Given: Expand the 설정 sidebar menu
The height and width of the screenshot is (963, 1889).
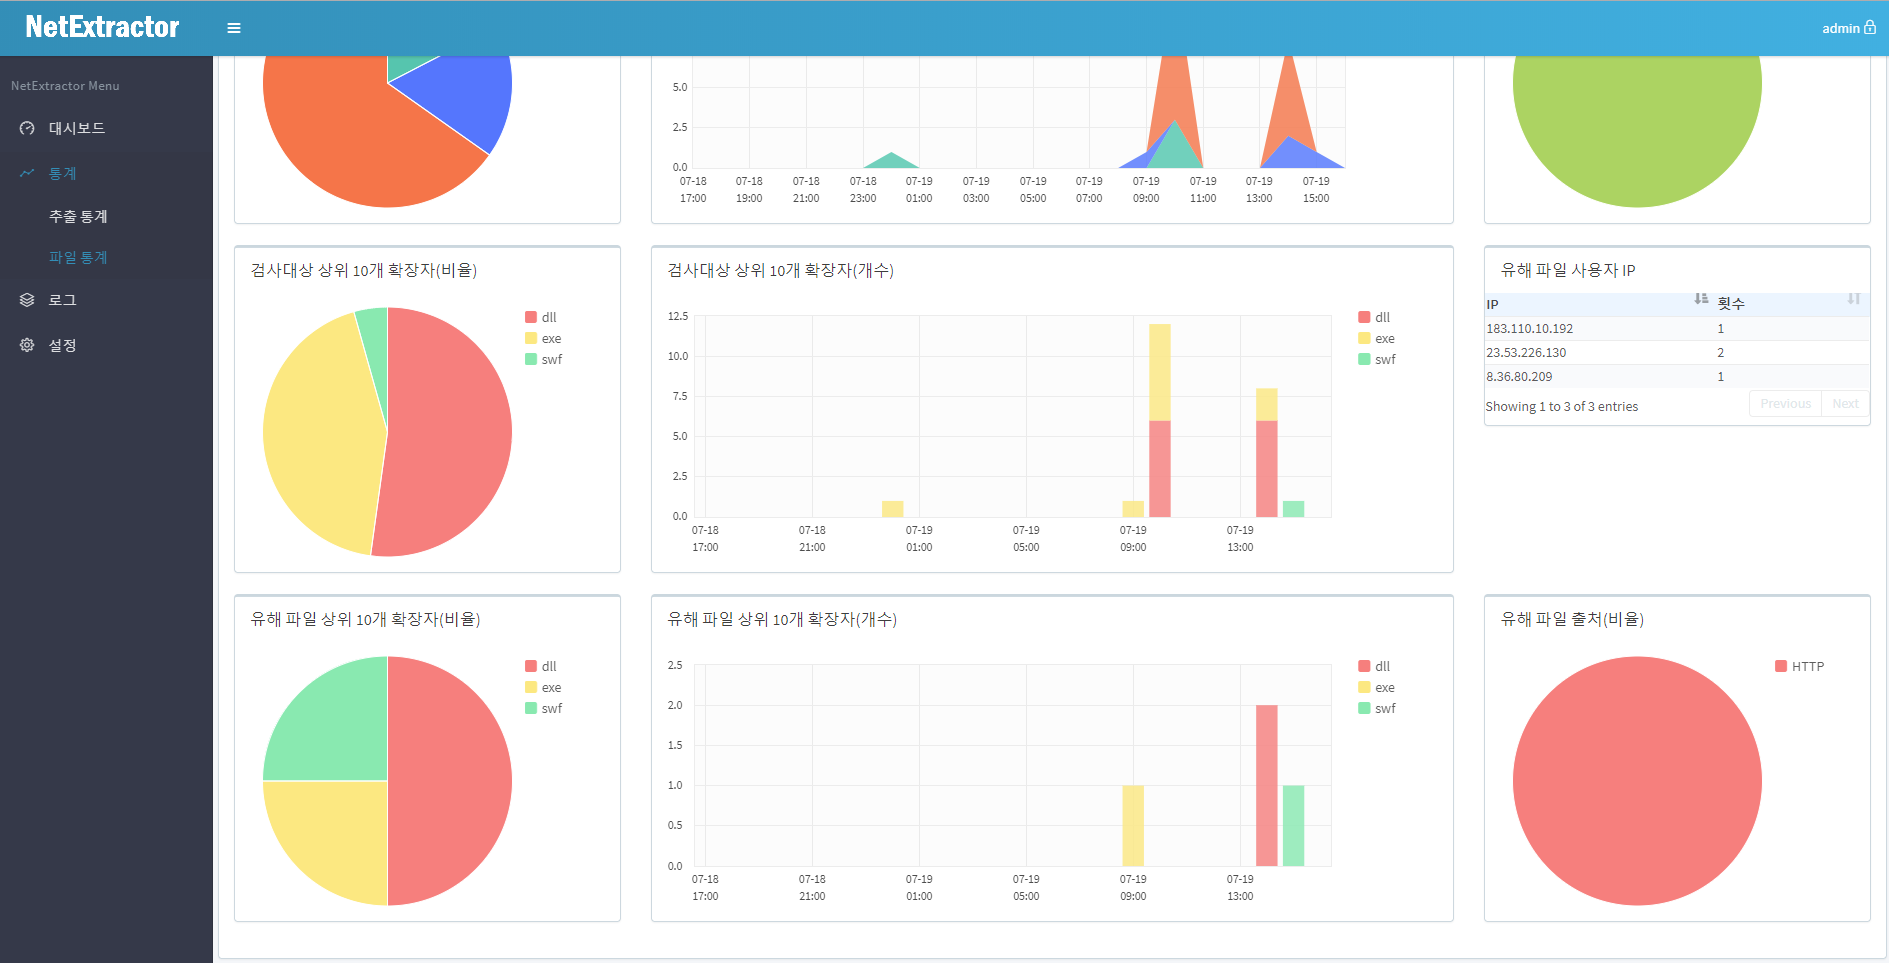Looking at the screenshot, I should [63, 345].
